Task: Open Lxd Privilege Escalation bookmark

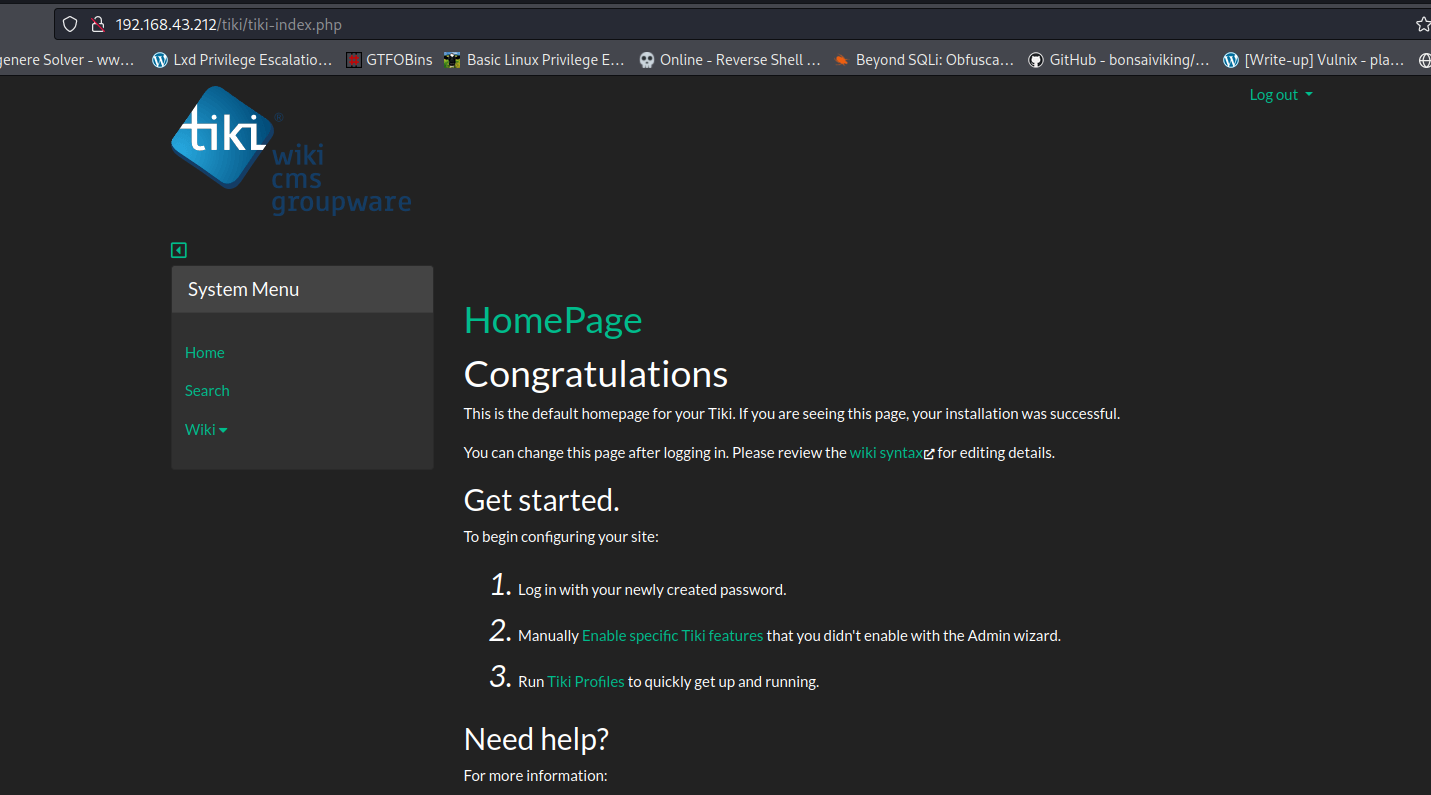Action: click(242, 60)
